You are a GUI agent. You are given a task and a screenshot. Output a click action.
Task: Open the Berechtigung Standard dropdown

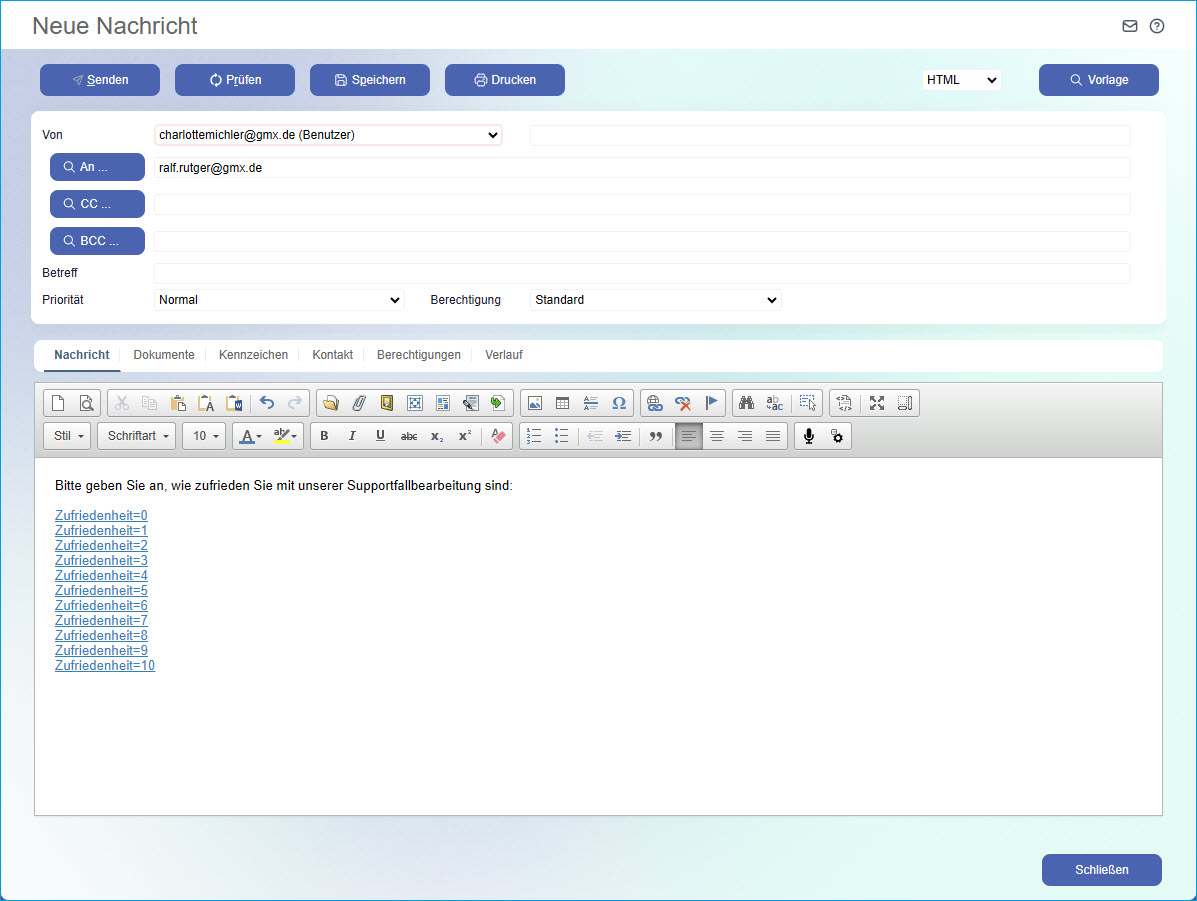(x=655, y=300)
